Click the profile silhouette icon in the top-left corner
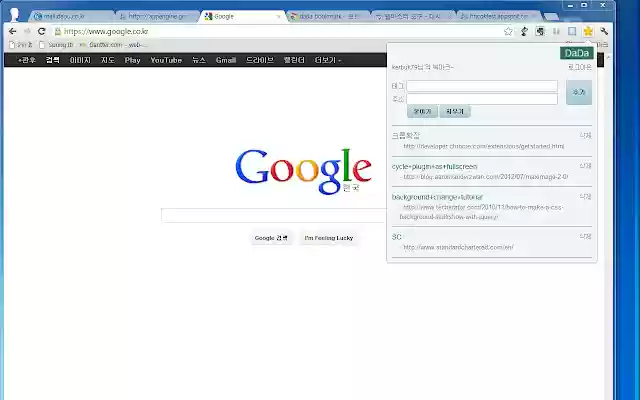This screenshot has height=400, width=640. point(15,14)
